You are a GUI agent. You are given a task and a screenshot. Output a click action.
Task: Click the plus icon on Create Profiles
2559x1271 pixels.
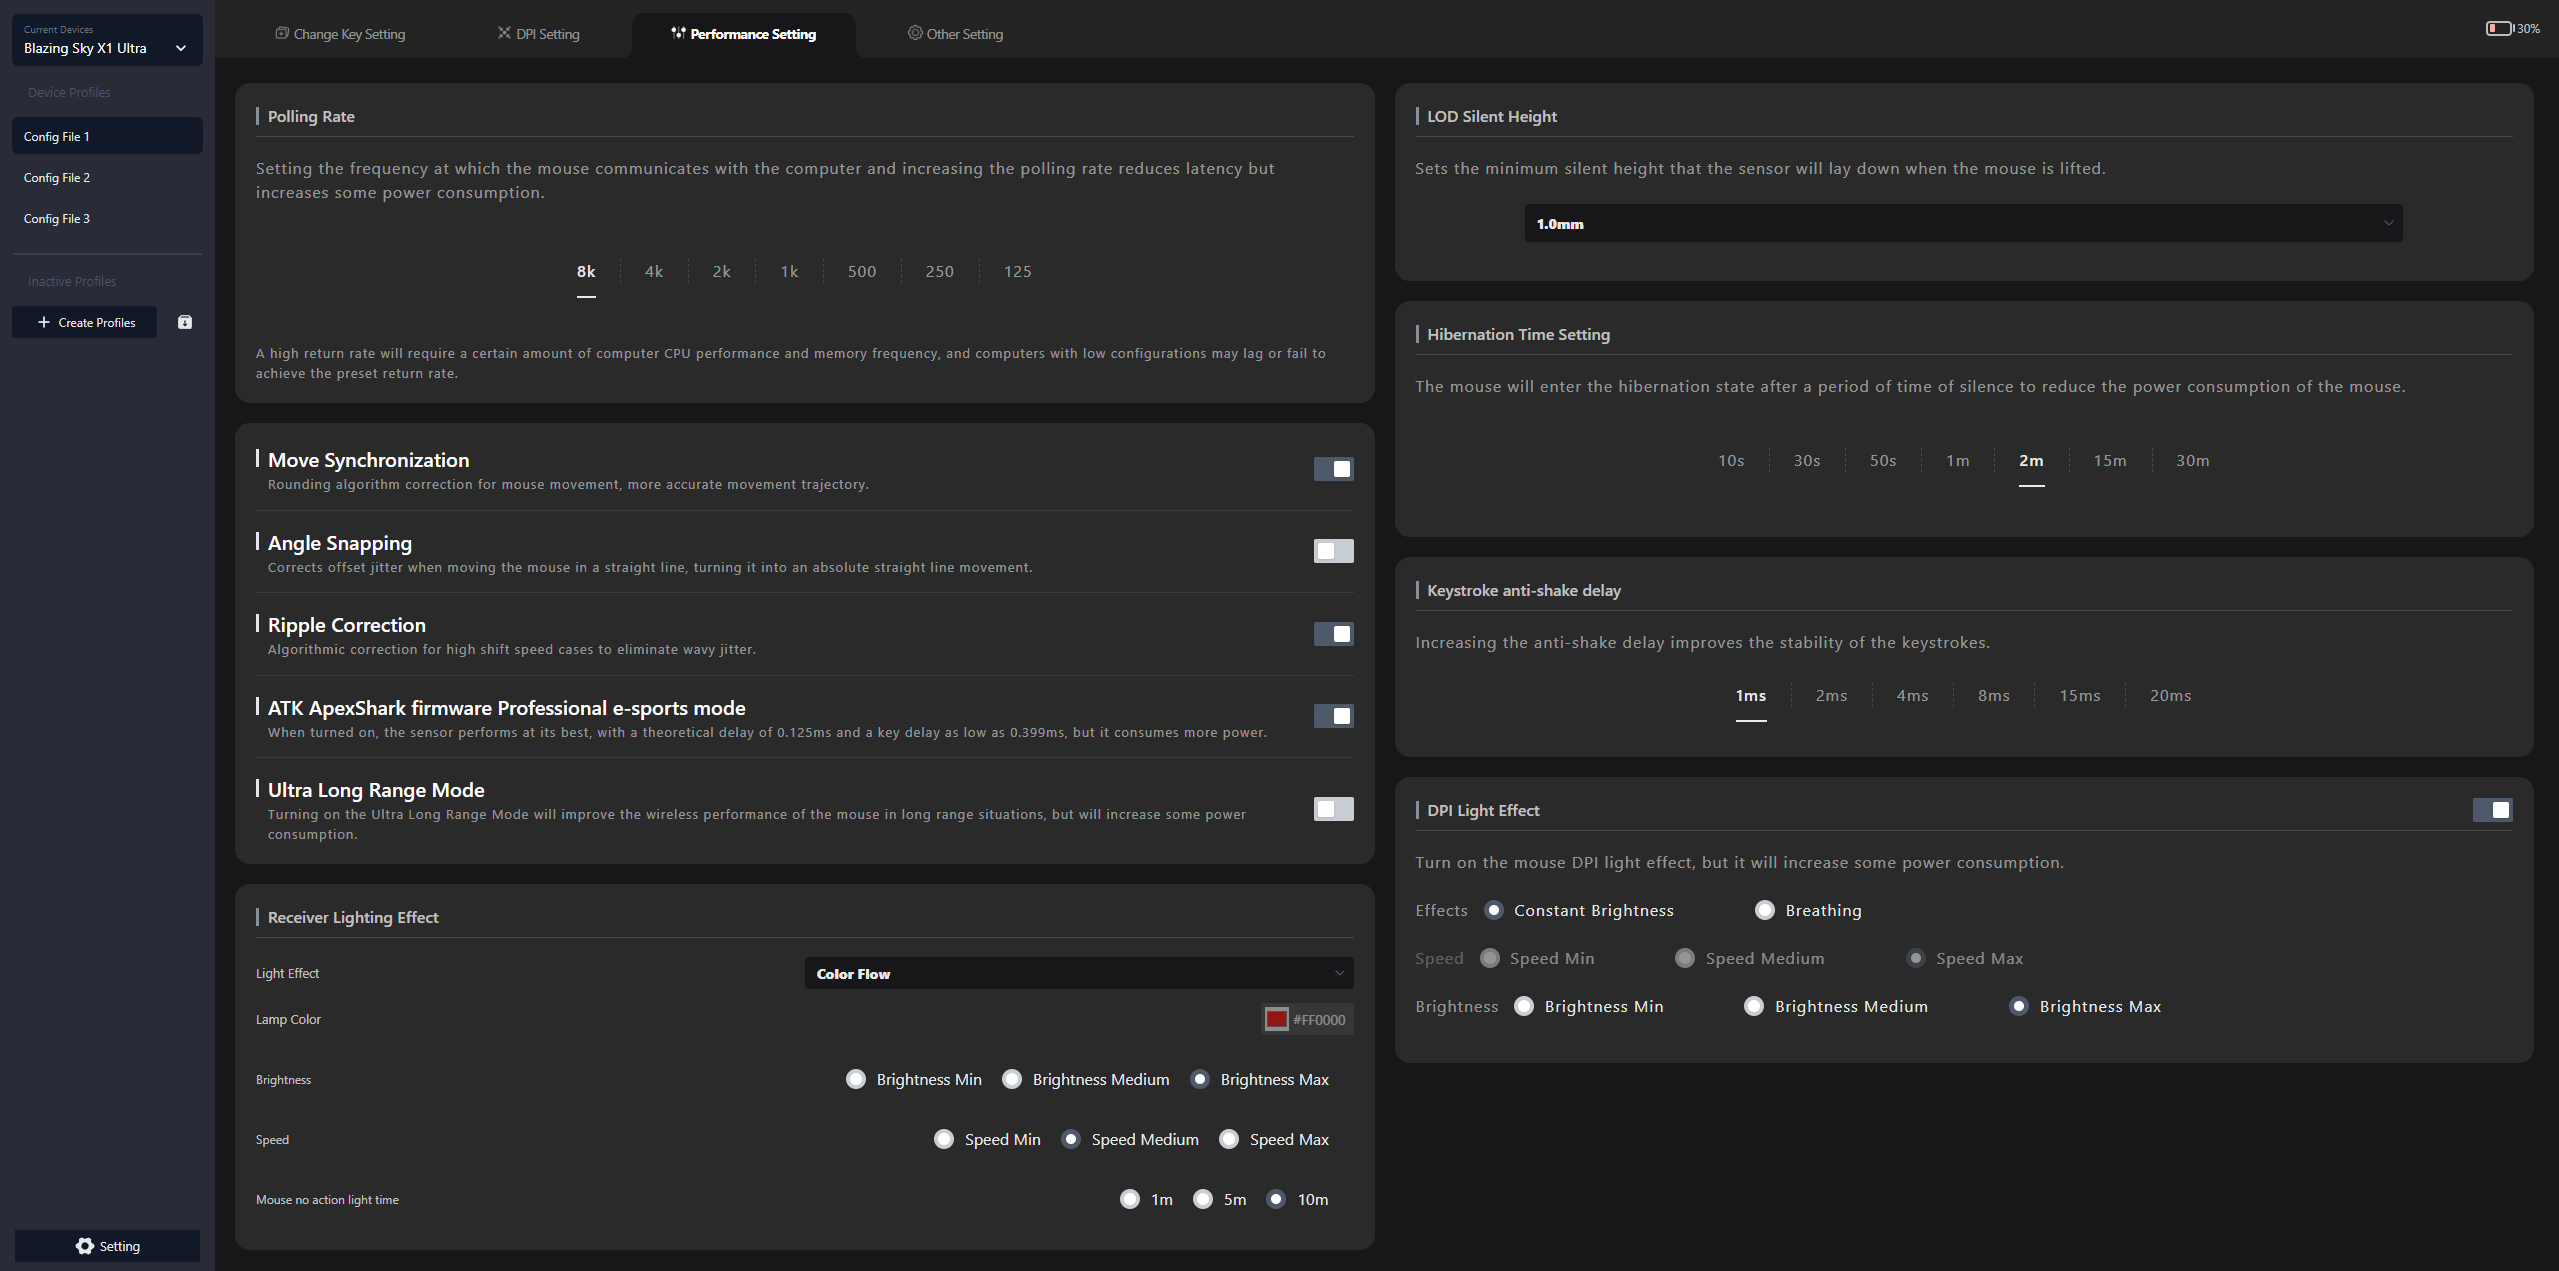tap(43, 322)
